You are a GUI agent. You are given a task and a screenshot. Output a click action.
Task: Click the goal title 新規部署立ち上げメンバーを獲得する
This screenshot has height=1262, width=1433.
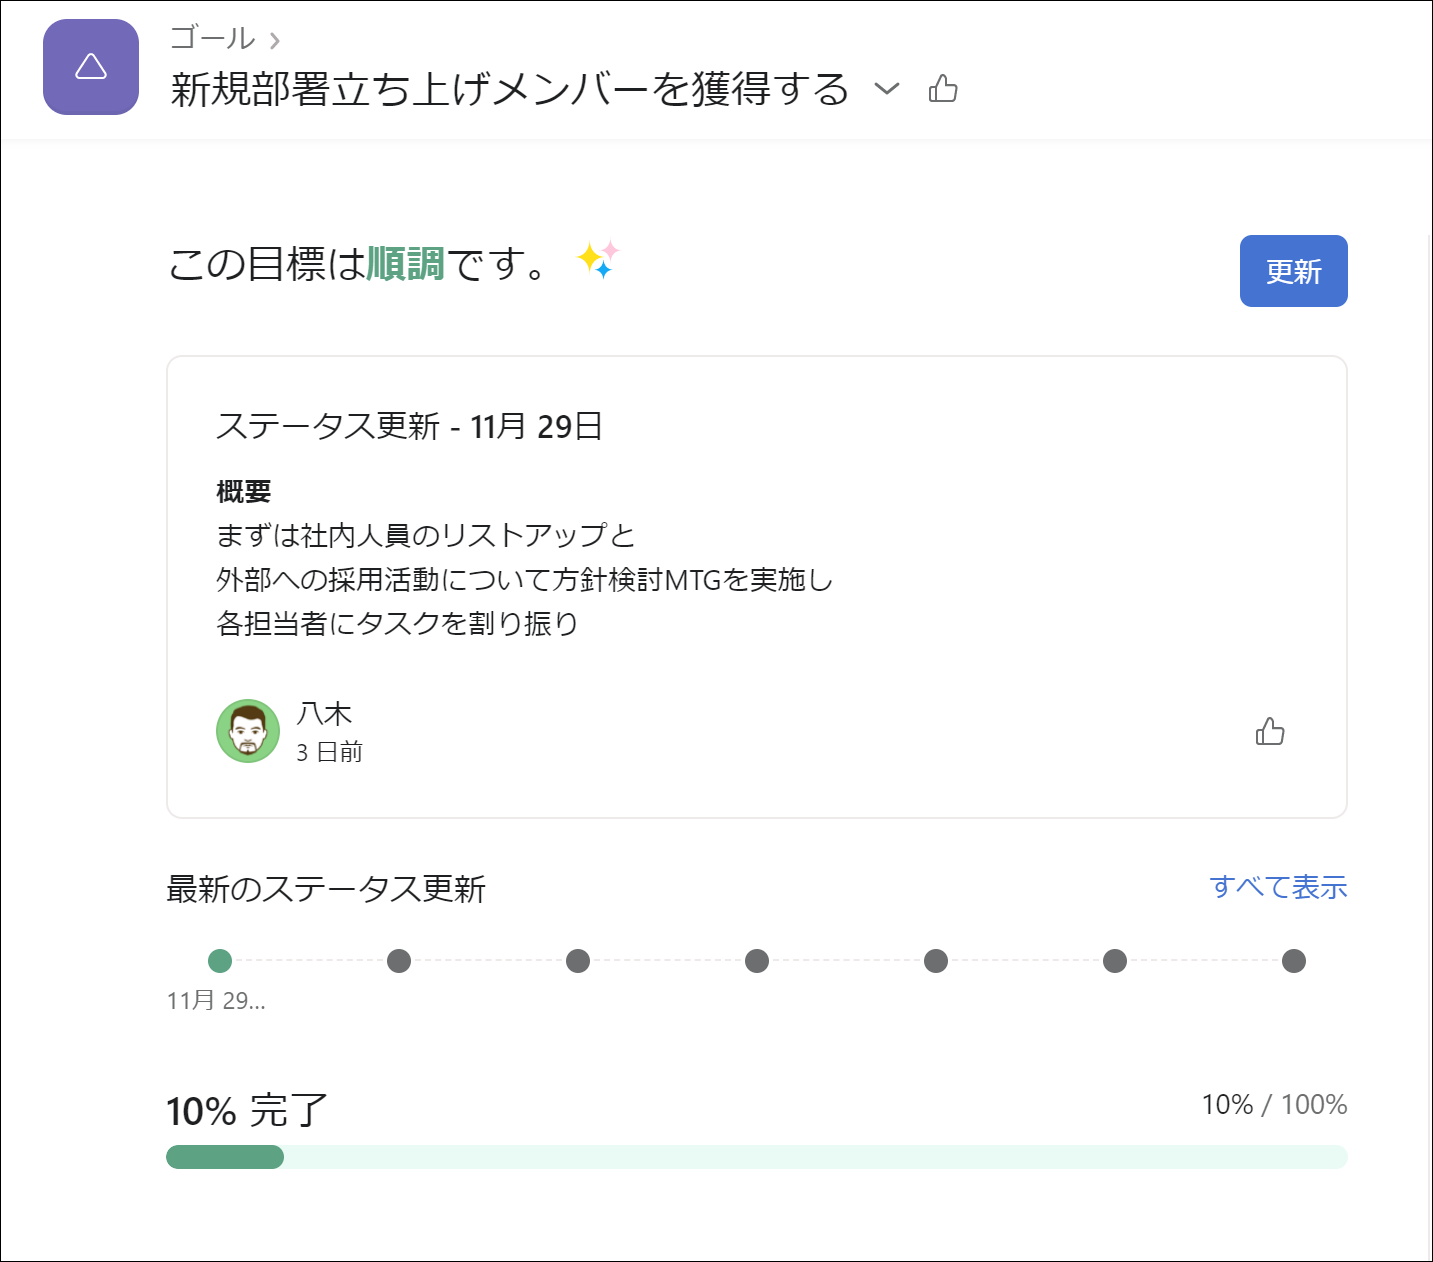509,89
